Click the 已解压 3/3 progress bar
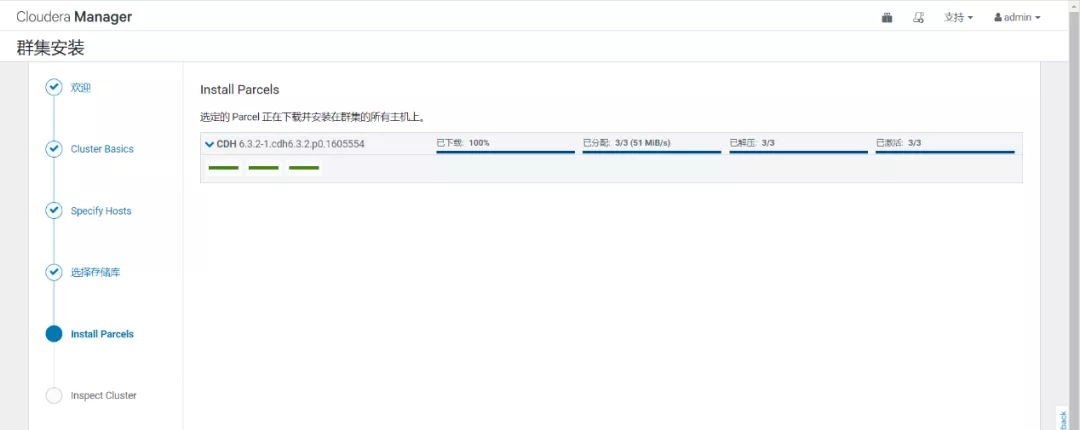This screenshot has height=430, width=1080. tap(798, 152)
